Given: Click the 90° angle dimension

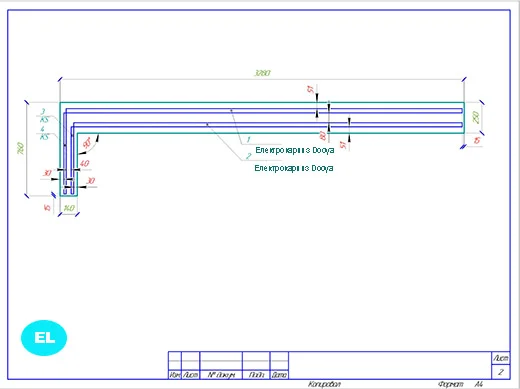Looking at the screenshot, I should pos(87,143).
